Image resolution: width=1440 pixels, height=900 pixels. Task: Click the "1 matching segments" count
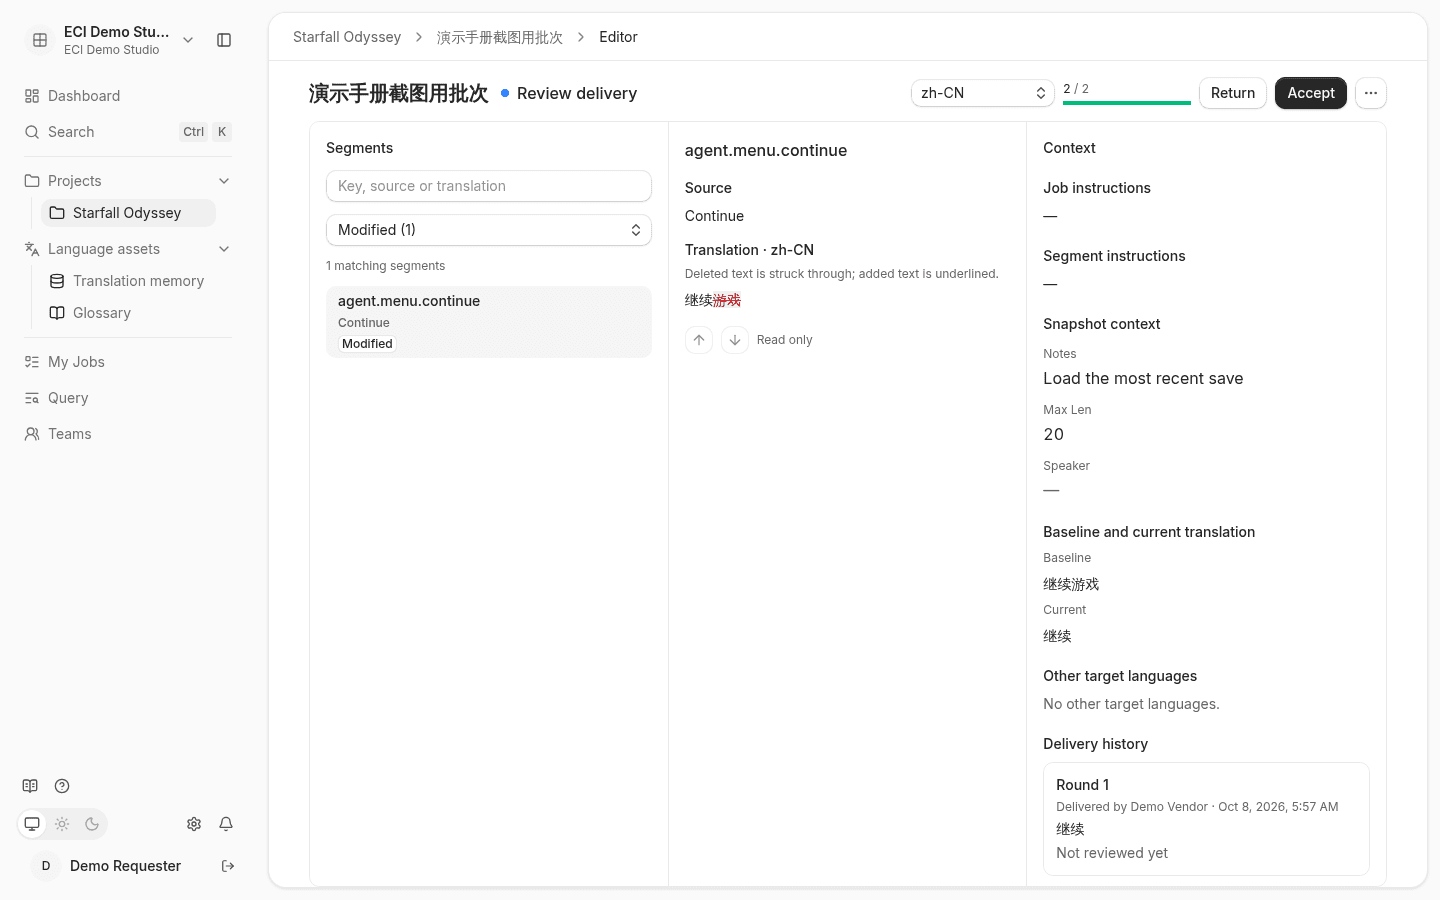click(386, 266)
